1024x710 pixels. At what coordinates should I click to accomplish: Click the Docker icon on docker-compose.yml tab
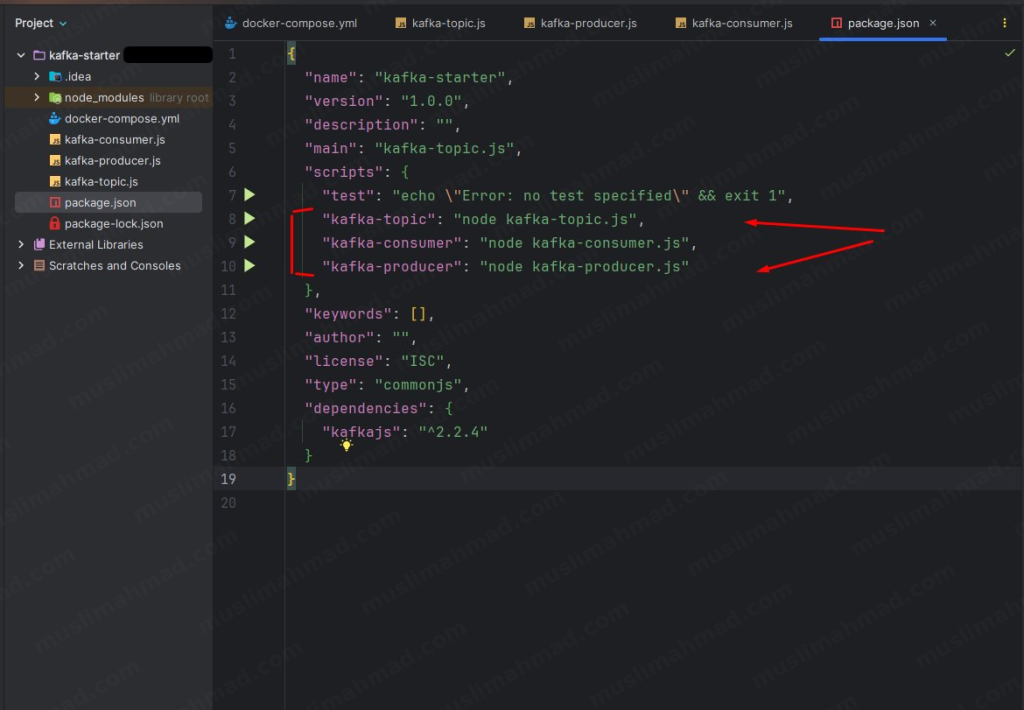tap(228, 22)
